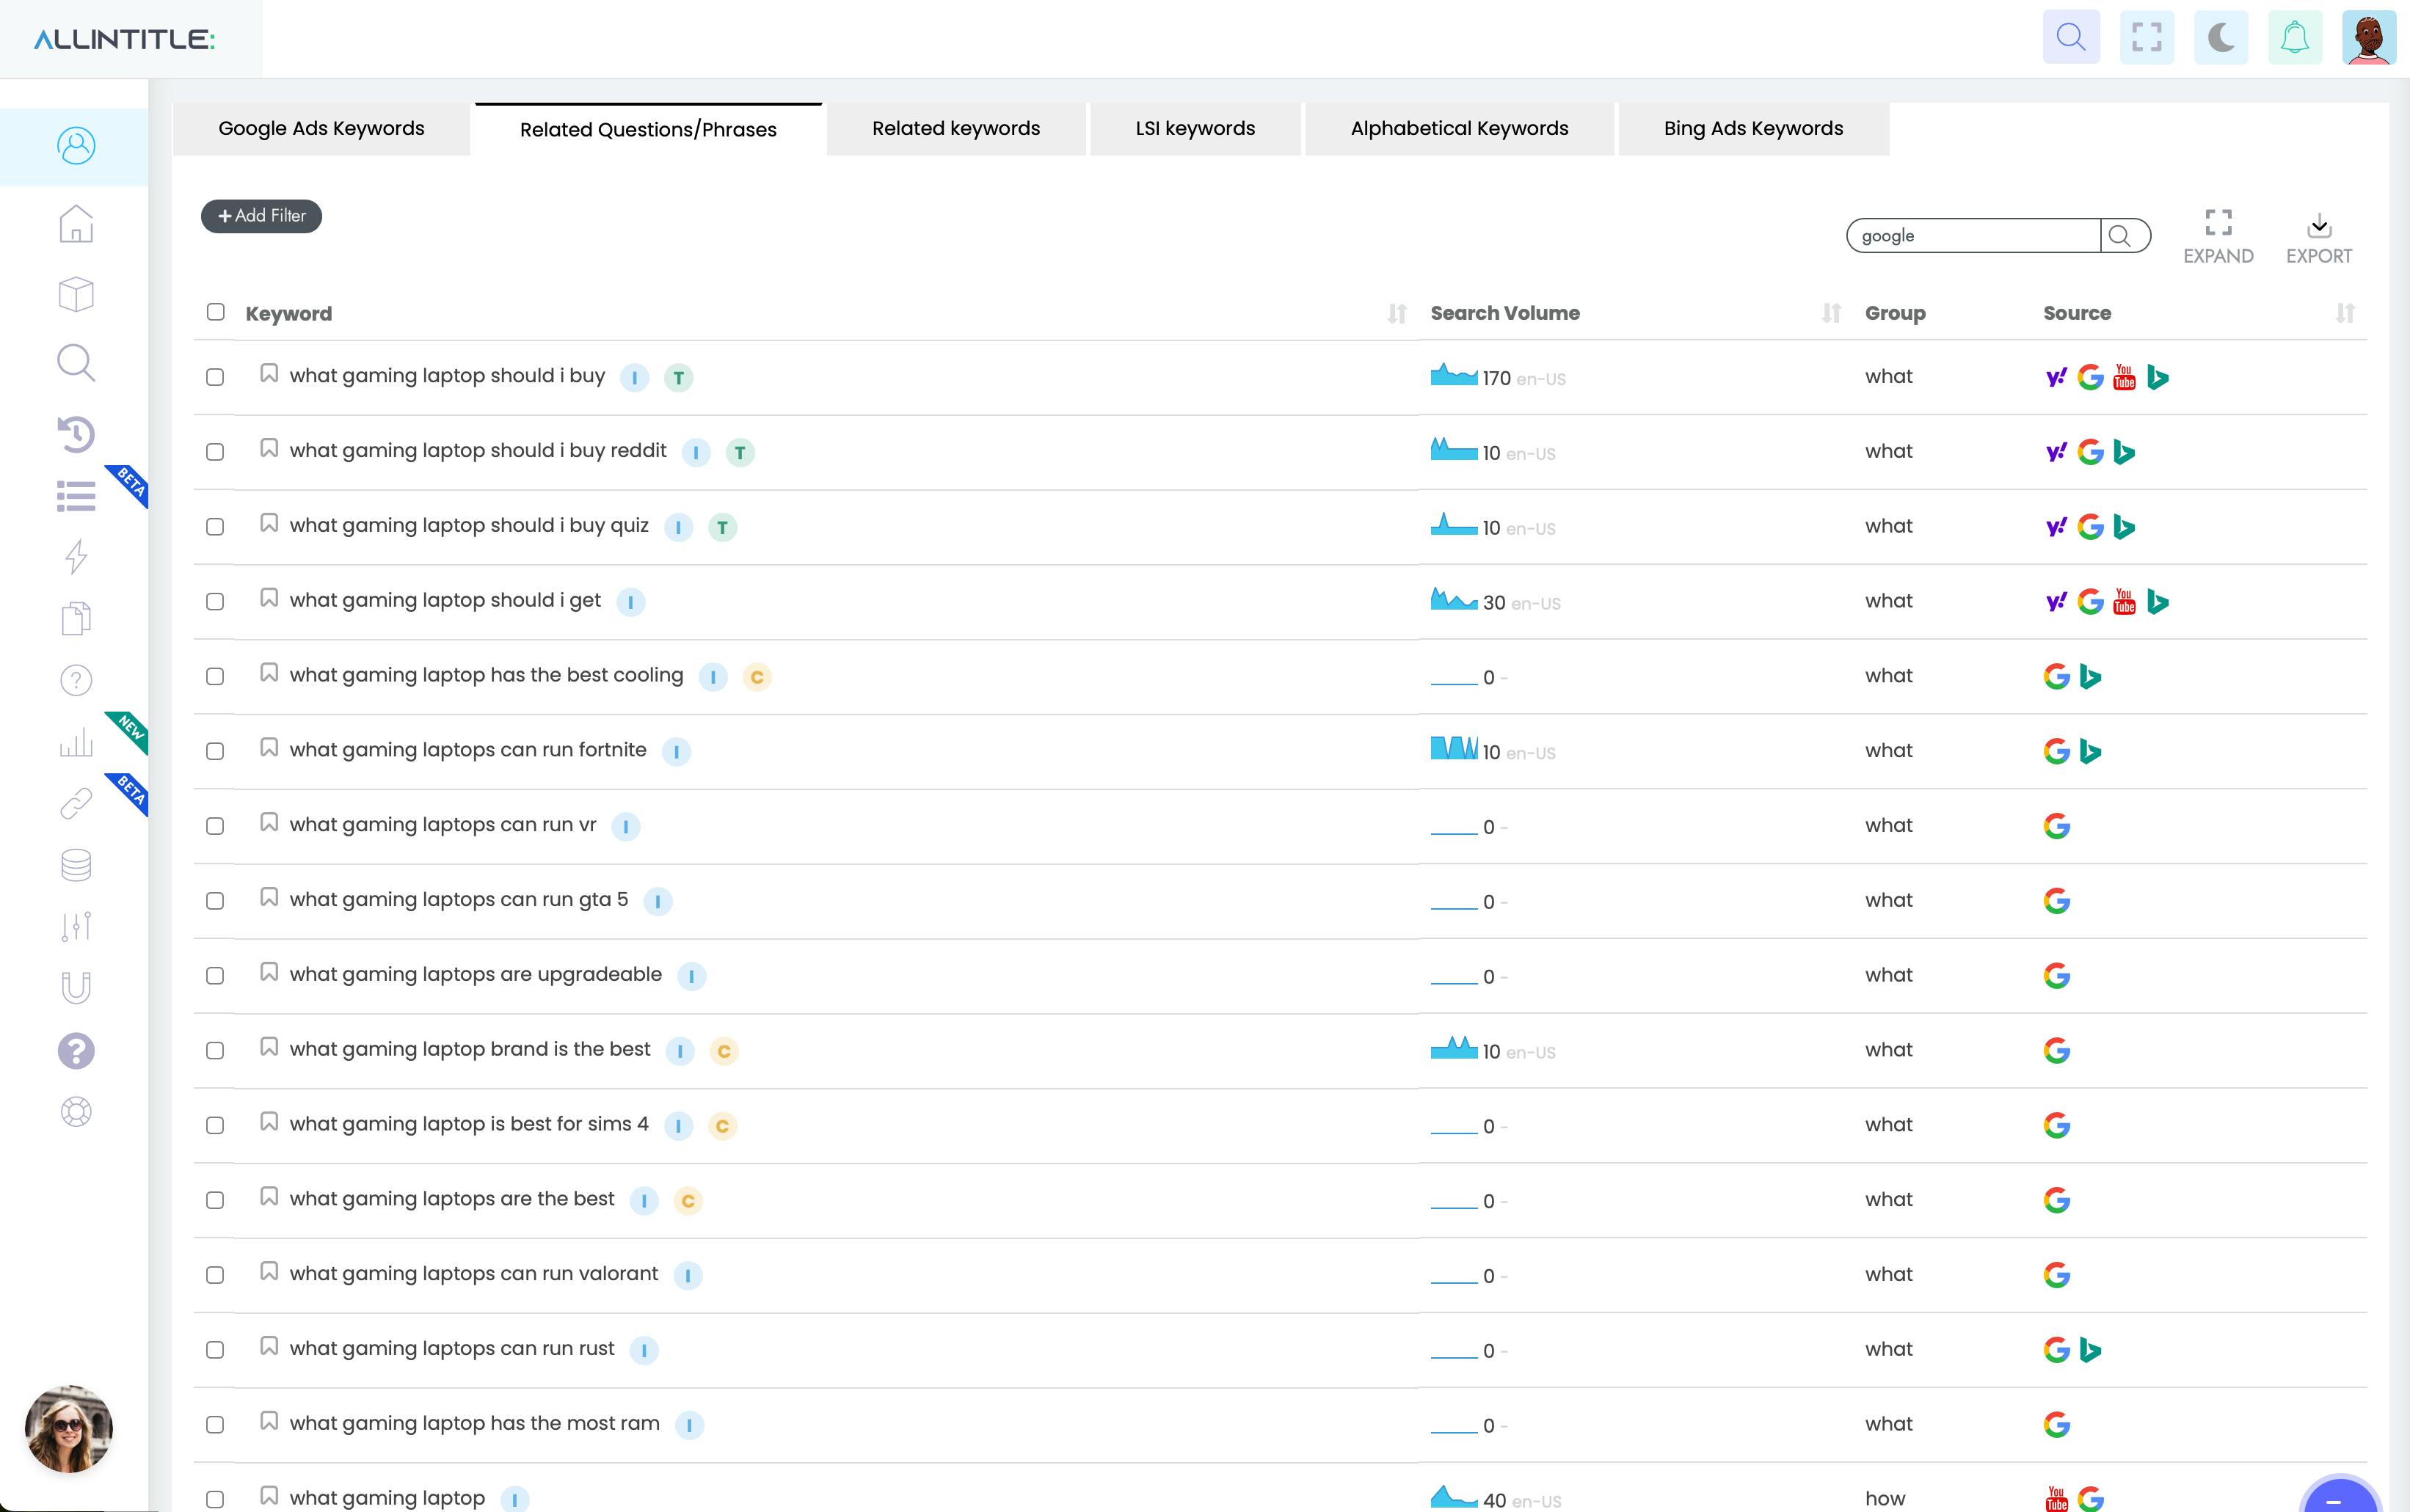The image size is (2410, 1512).
Task: Open chat with support agent photo
Action: [69, 1429]
